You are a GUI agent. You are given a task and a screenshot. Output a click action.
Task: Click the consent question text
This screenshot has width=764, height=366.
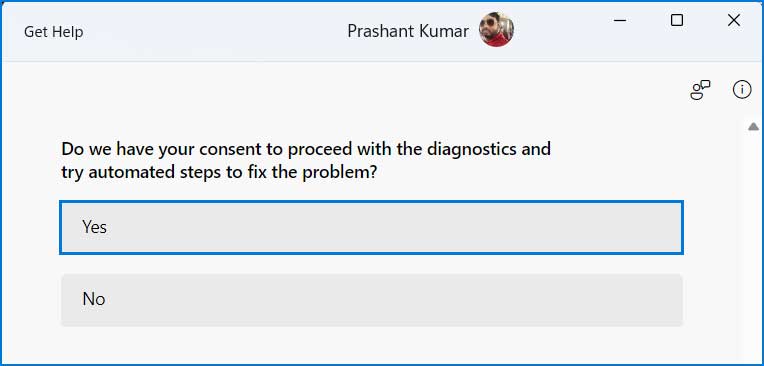(x=306, y=160)
